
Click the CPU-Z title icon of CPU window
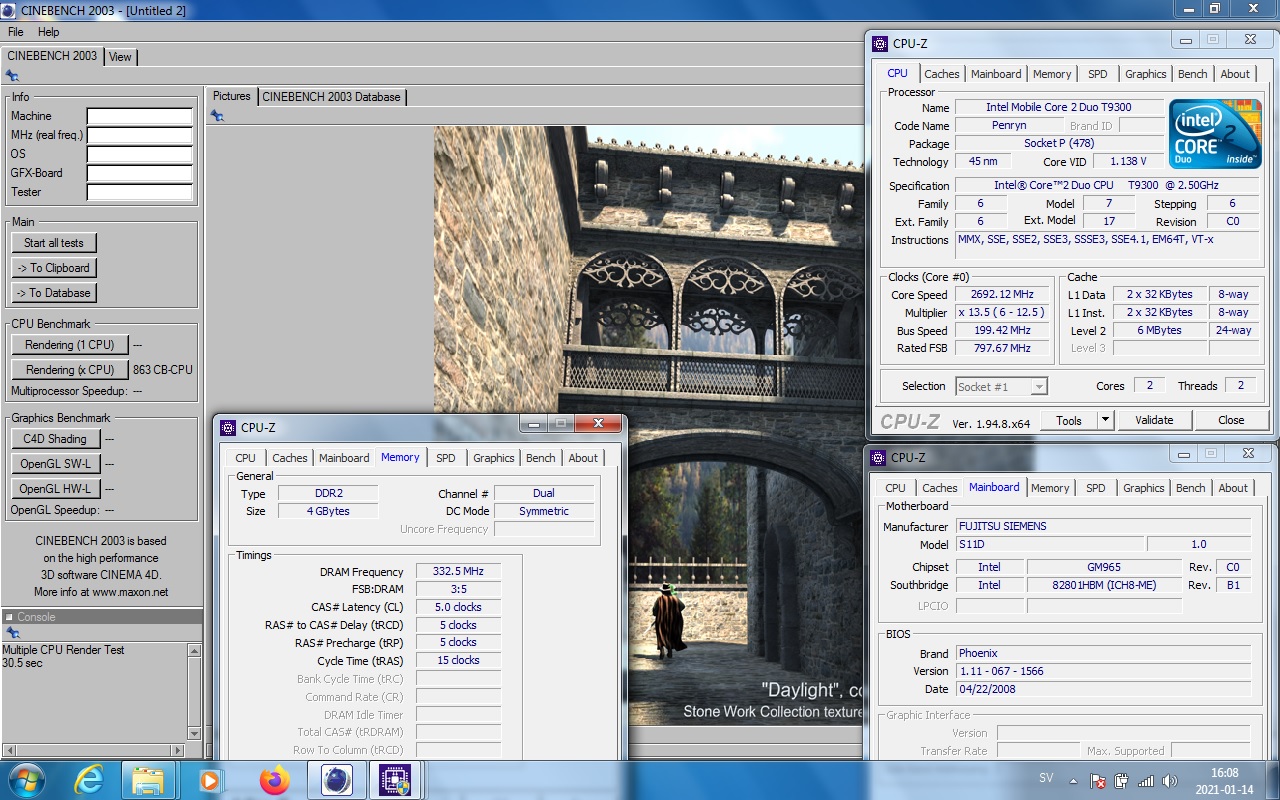(x=880, y=44)
